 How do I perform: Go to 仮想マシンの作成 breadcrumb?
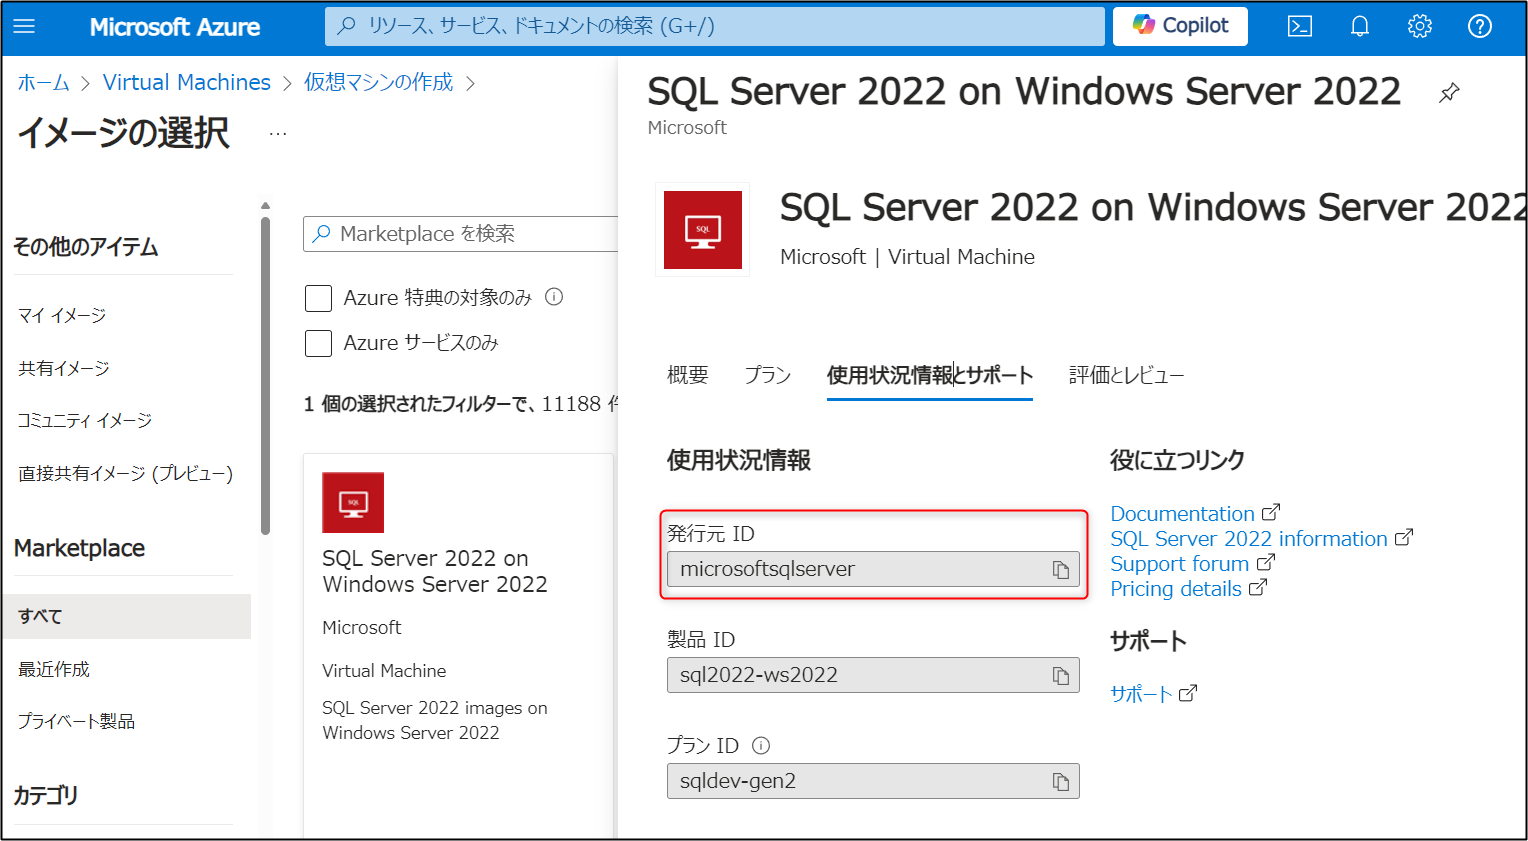[378, 83]
